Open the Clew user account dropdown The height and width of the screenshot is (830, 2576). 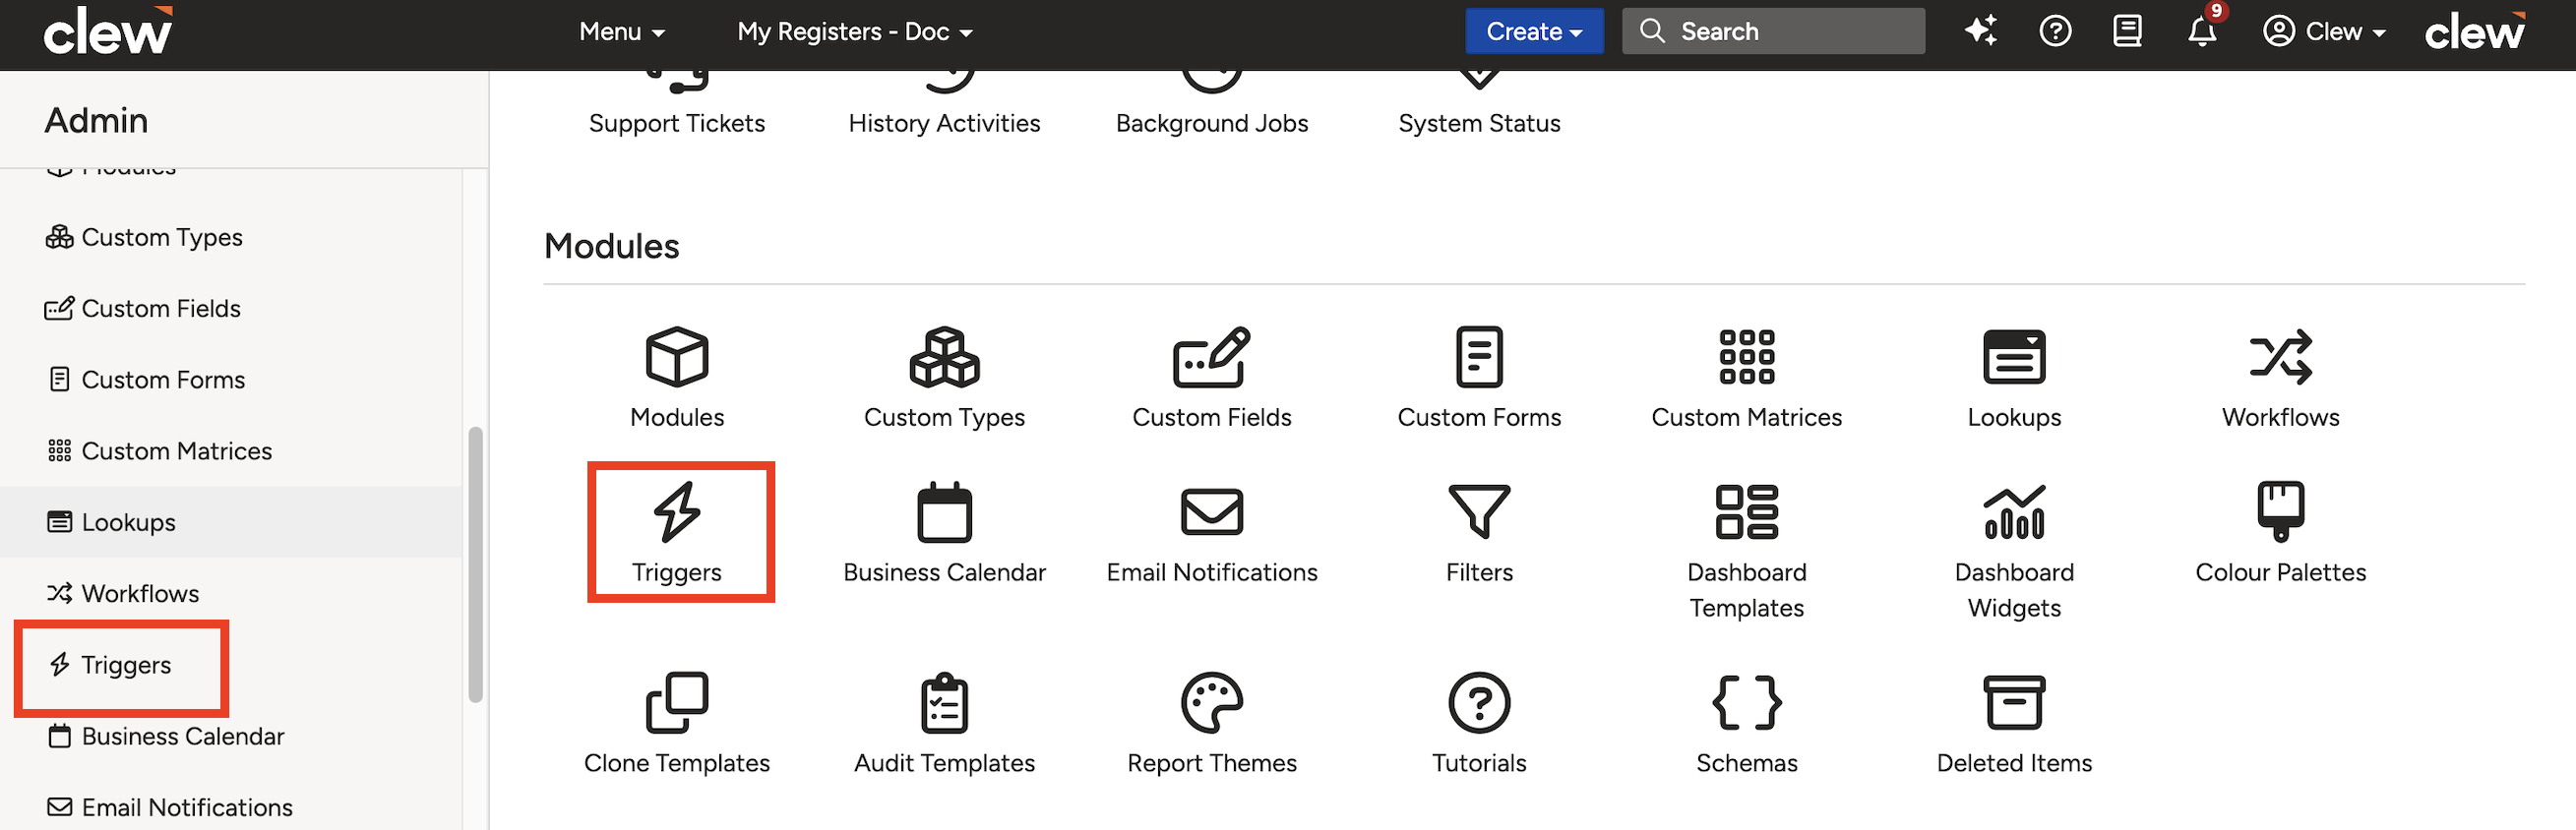click(2323, 32)
